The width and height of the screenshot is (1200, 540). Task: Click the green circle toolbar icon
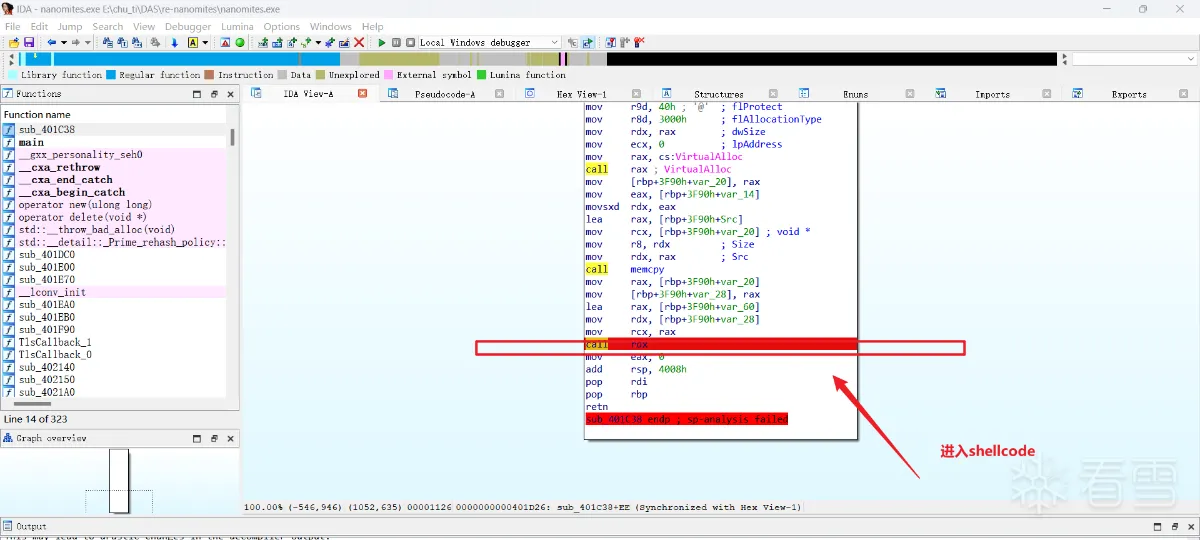[x=241, y=43]
